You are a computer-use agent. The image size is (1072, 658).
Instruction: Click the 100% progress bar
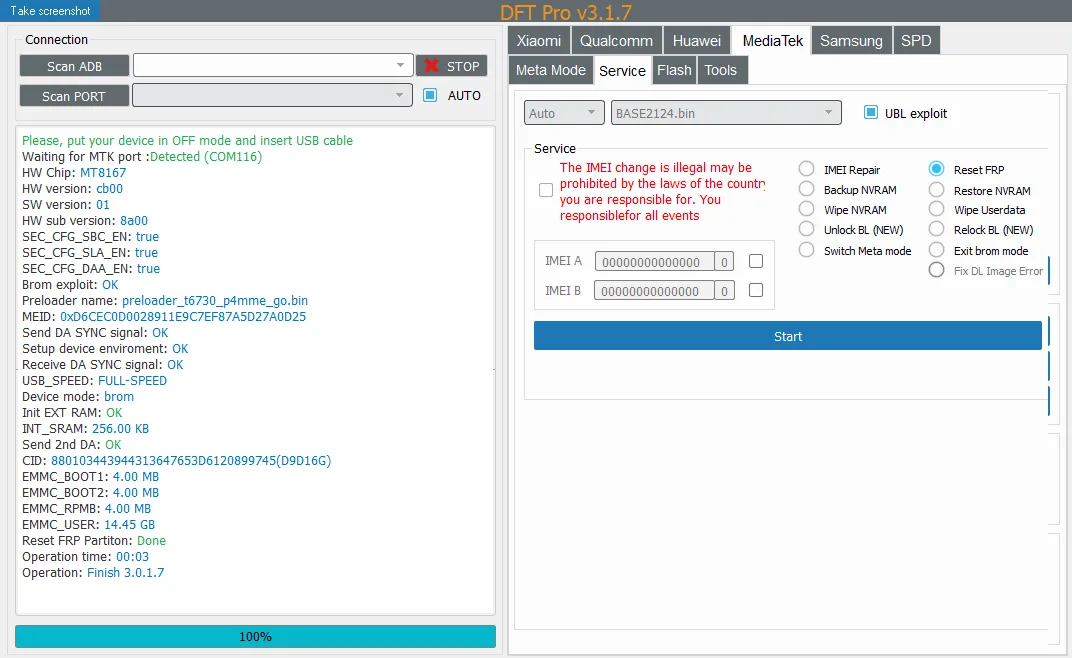(x=255, y=636)
